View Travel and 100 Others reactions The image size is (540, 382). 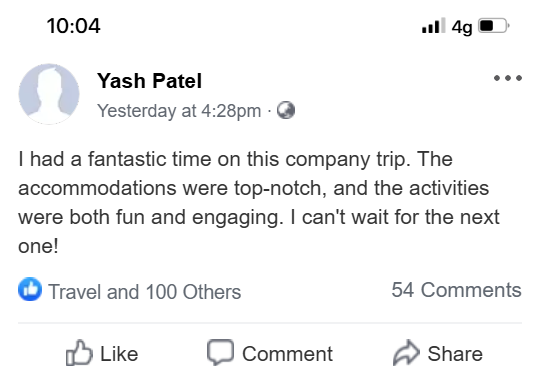coord(145,292)
